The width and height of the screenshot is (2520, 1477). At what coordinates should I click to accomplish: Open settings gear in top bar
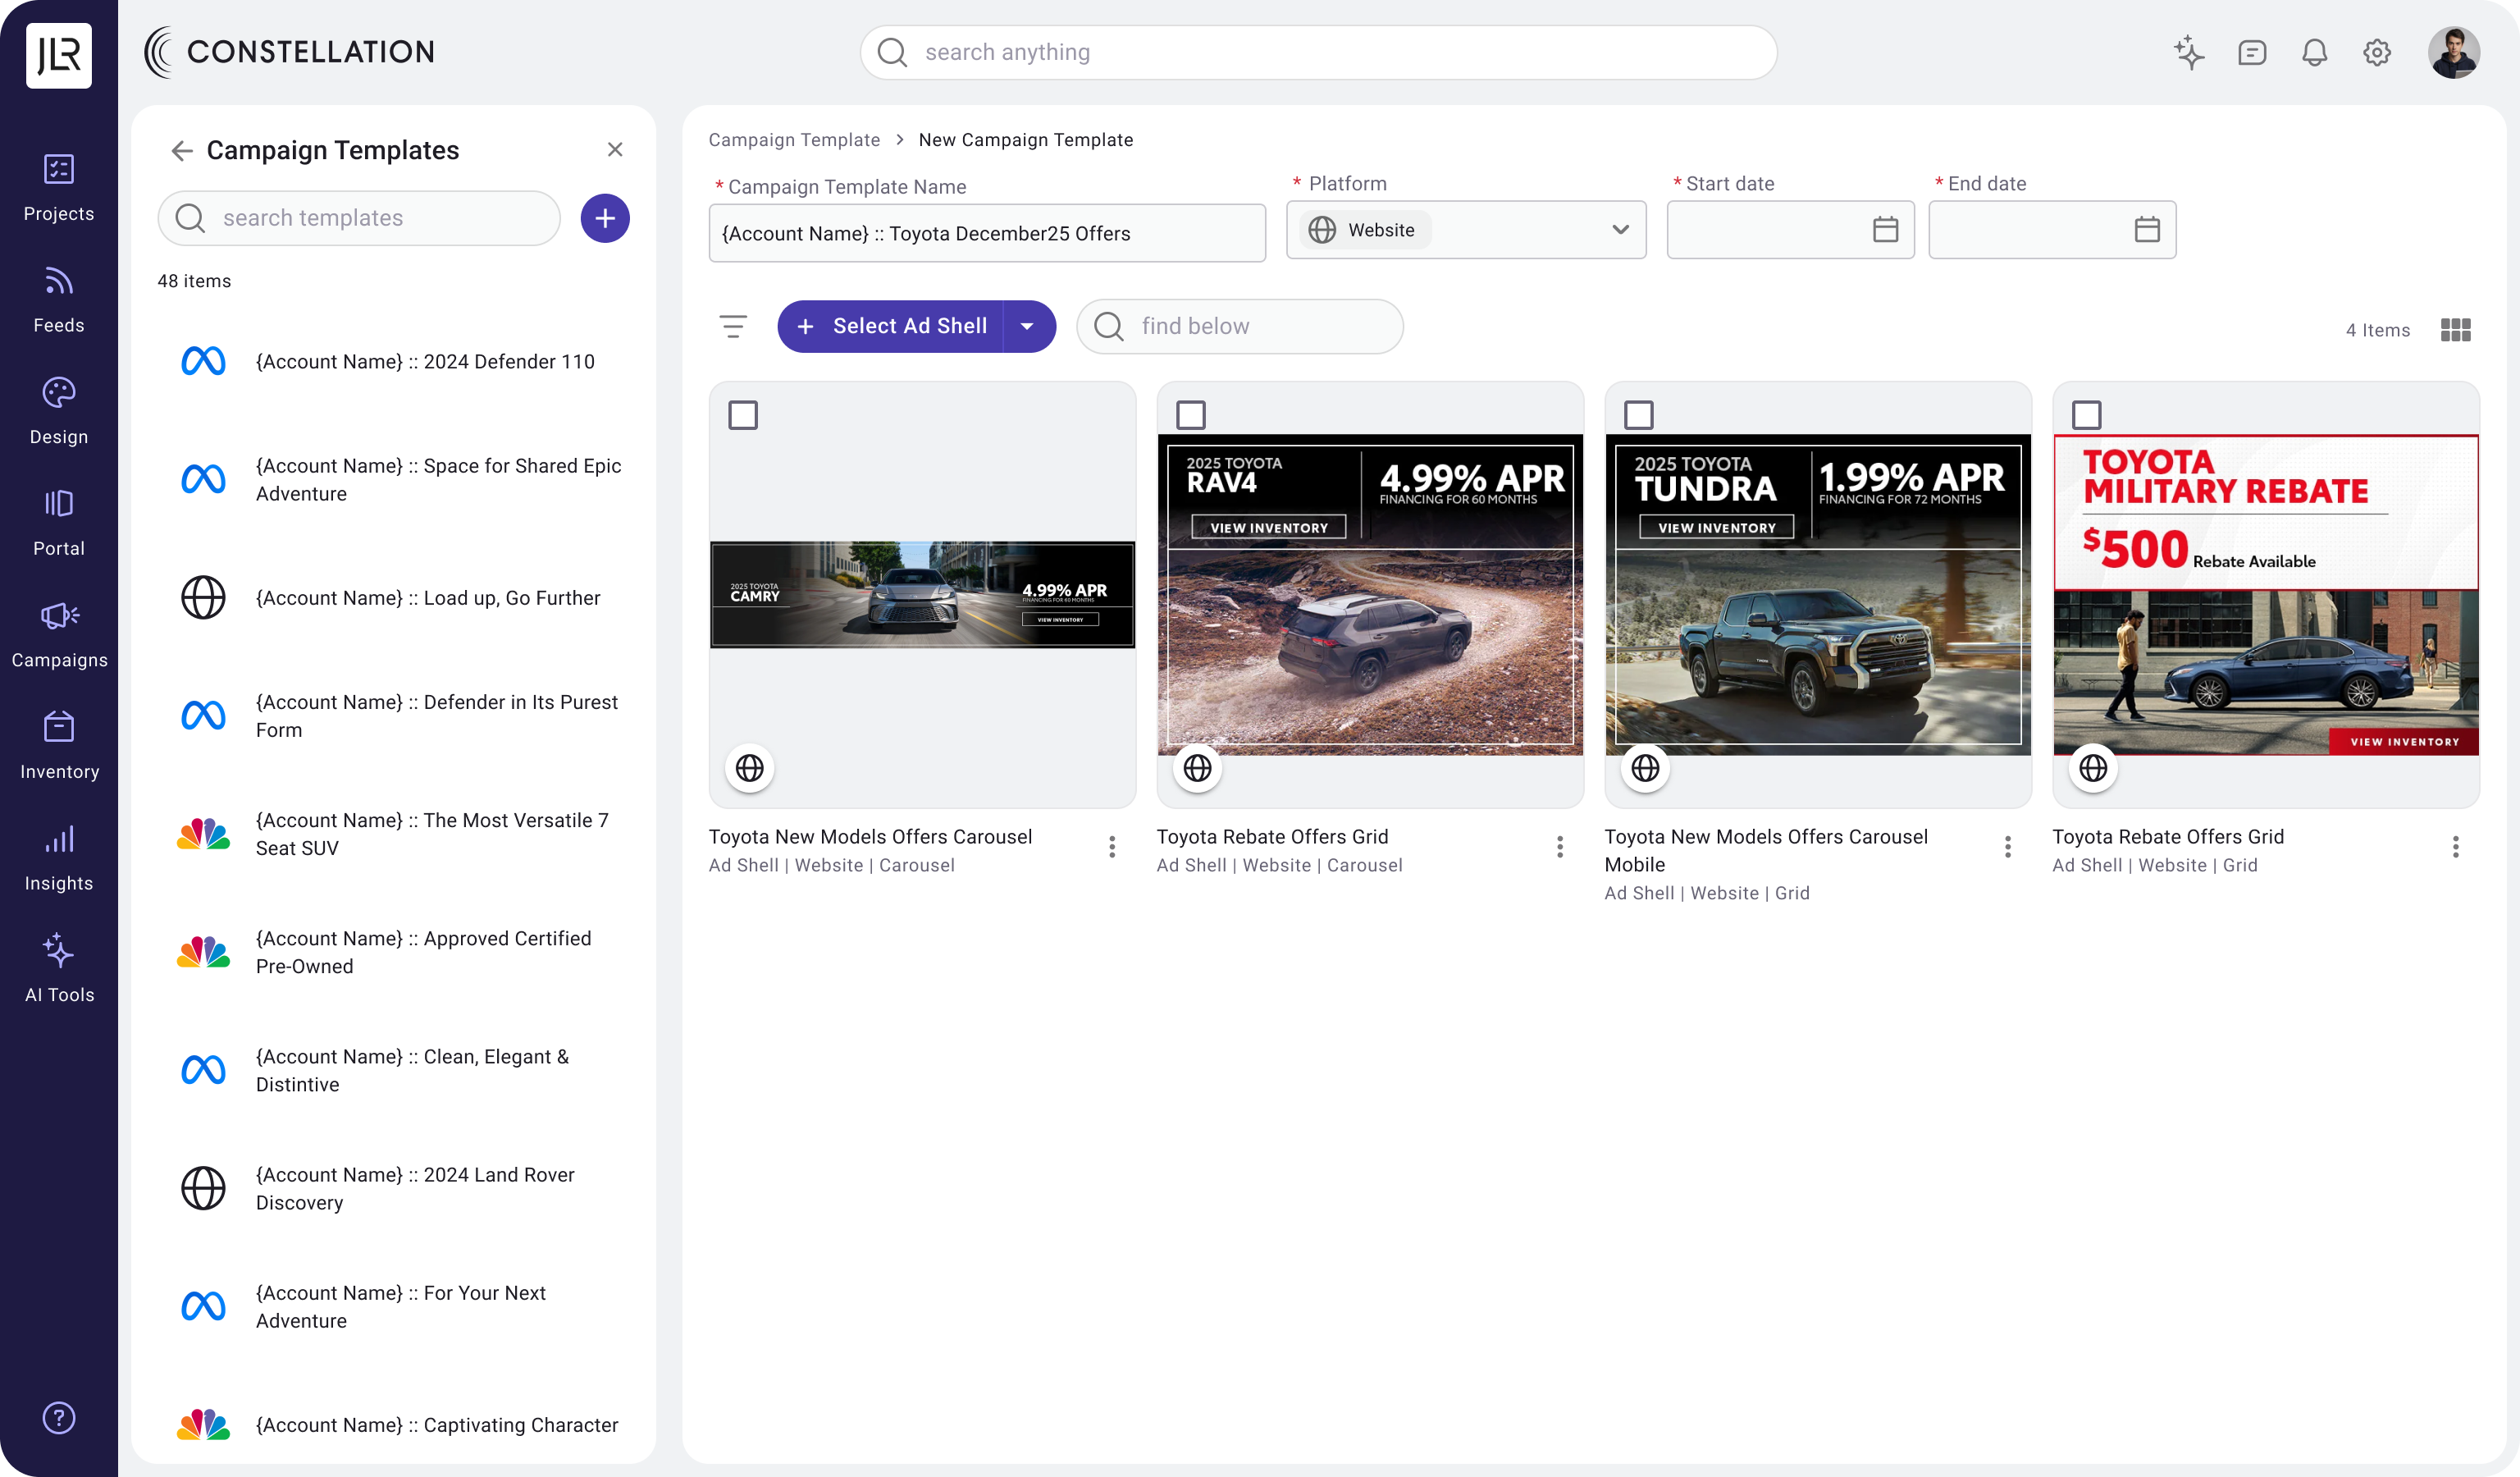(x=2376, y=52)
